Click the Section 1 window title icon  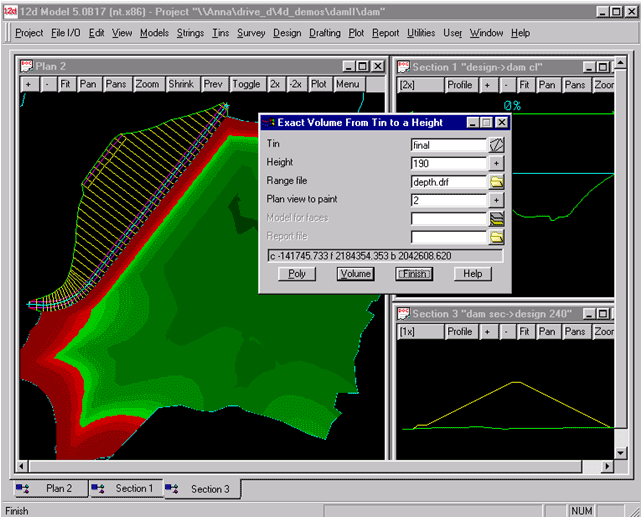[x=402, y=66]
